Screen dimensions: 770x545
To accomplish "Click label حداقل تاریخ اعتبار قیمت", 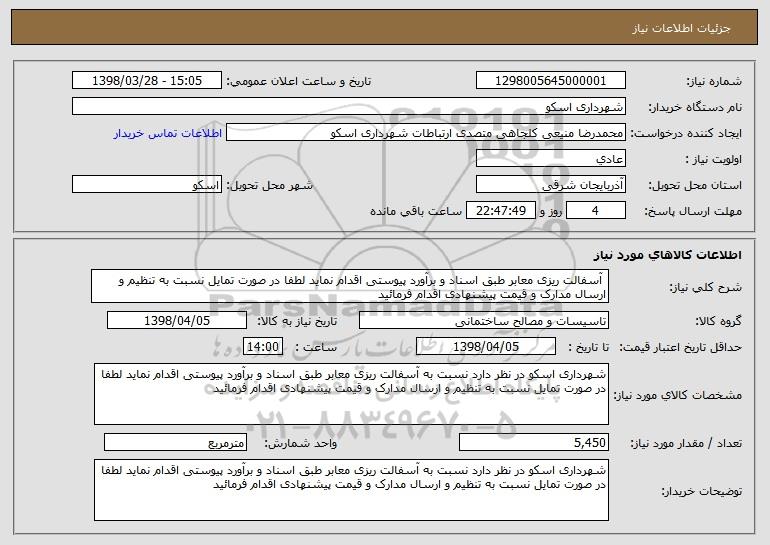I will tap(681, 348).
